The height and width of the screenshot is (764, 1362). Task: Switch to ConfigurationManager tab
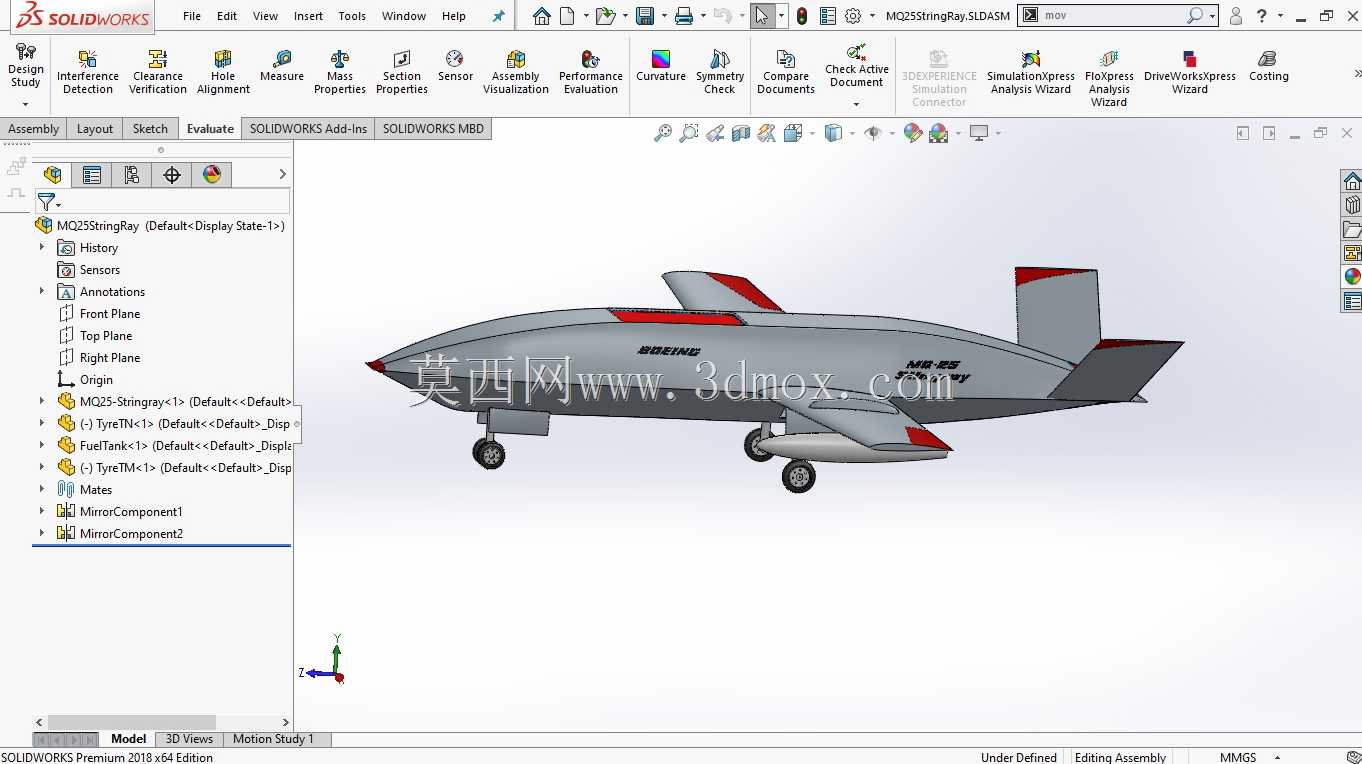click(x=132, y=175)
